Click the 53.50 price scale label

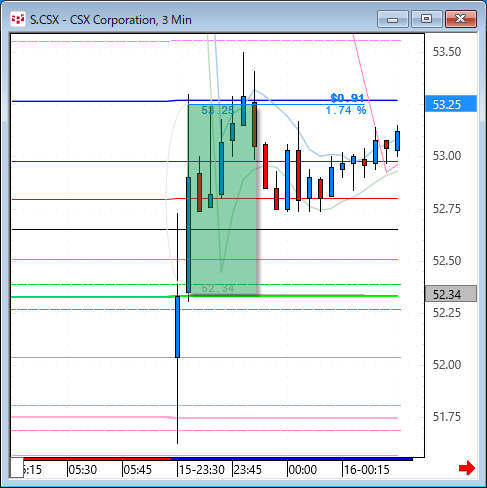[x=447, y=52]
